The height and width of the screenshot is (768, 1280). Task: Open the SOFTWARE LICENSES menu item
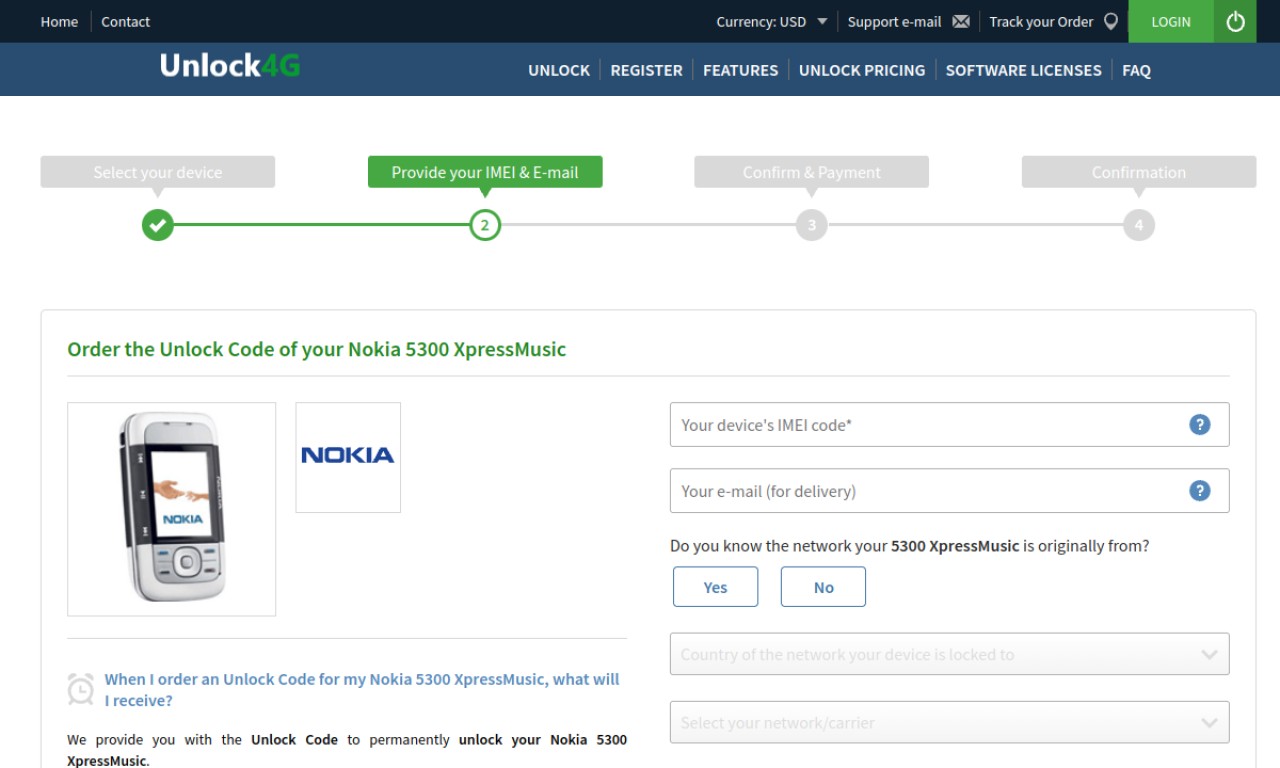1023,70
